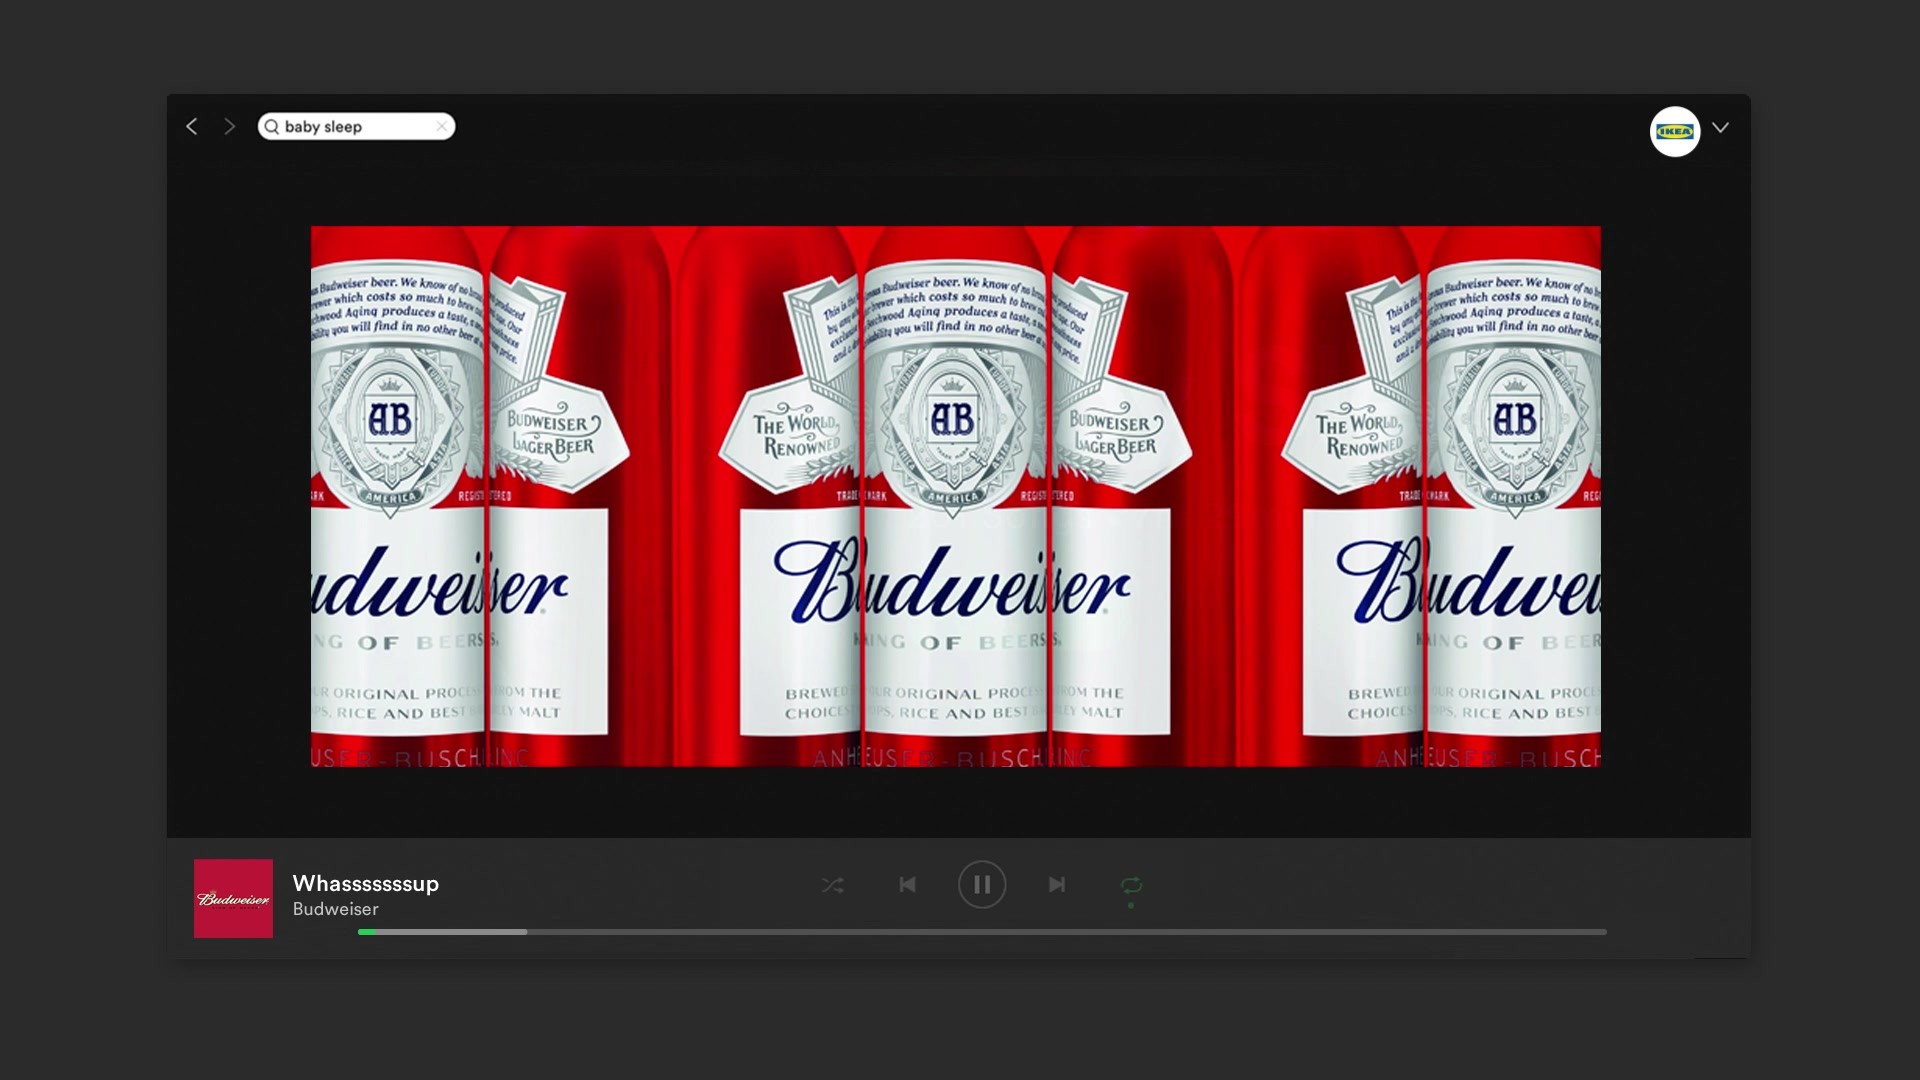Skip to the next track

[1057, 884]
